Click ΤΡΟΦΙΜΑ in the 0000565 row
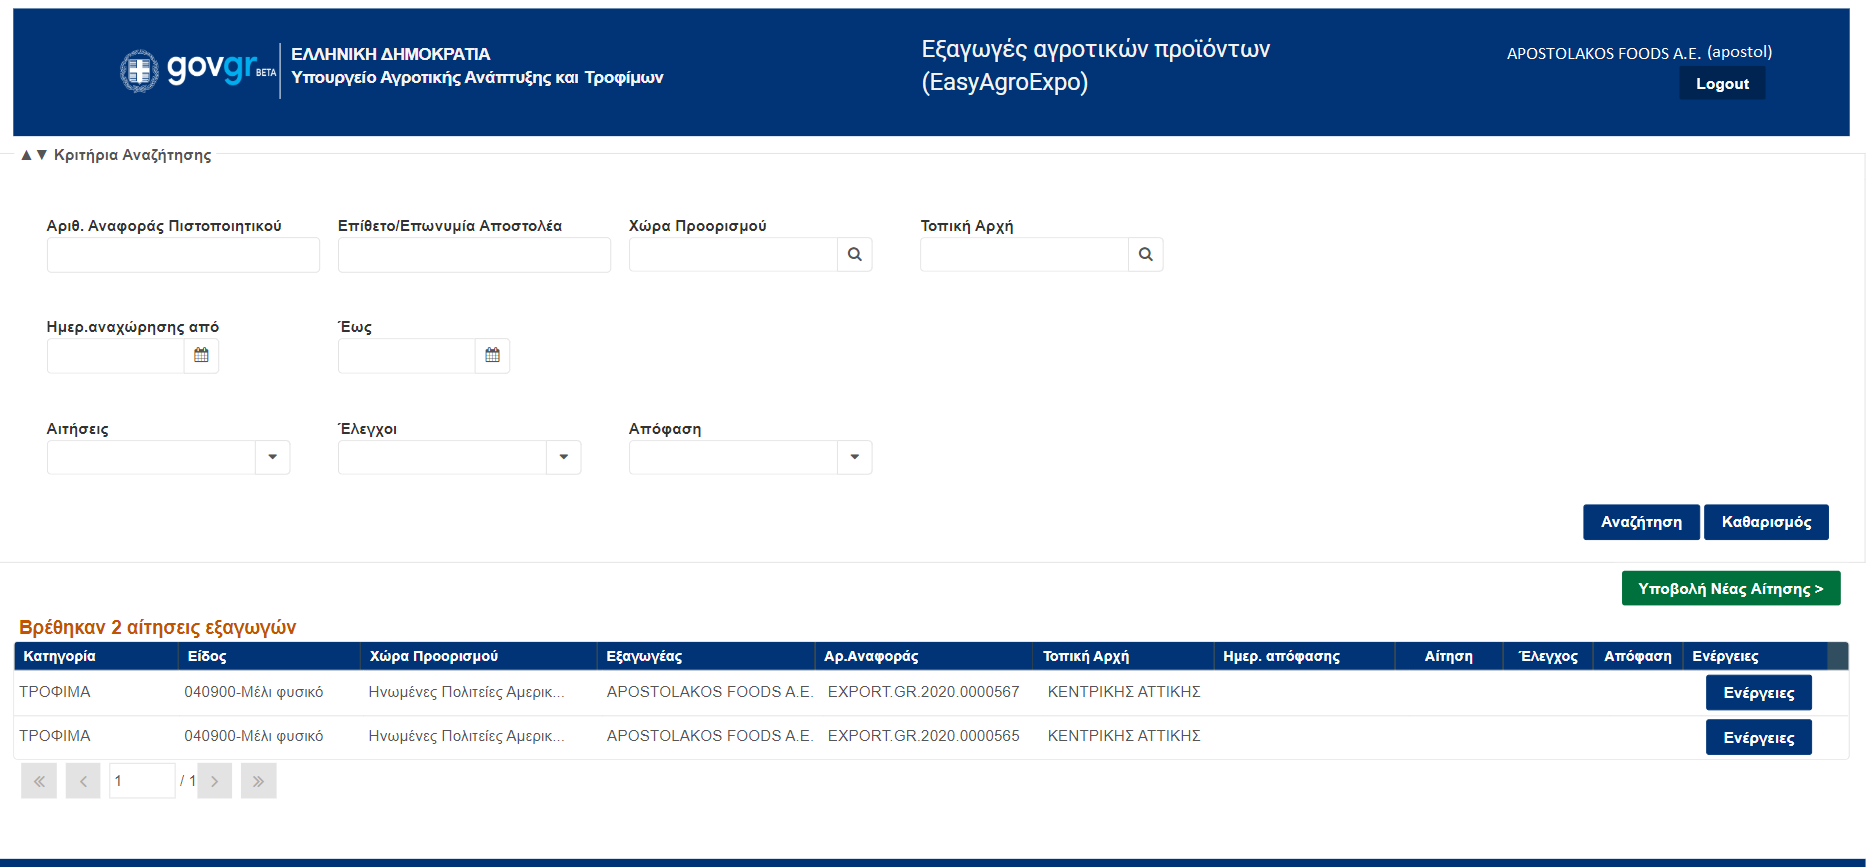 click(55, 736)
